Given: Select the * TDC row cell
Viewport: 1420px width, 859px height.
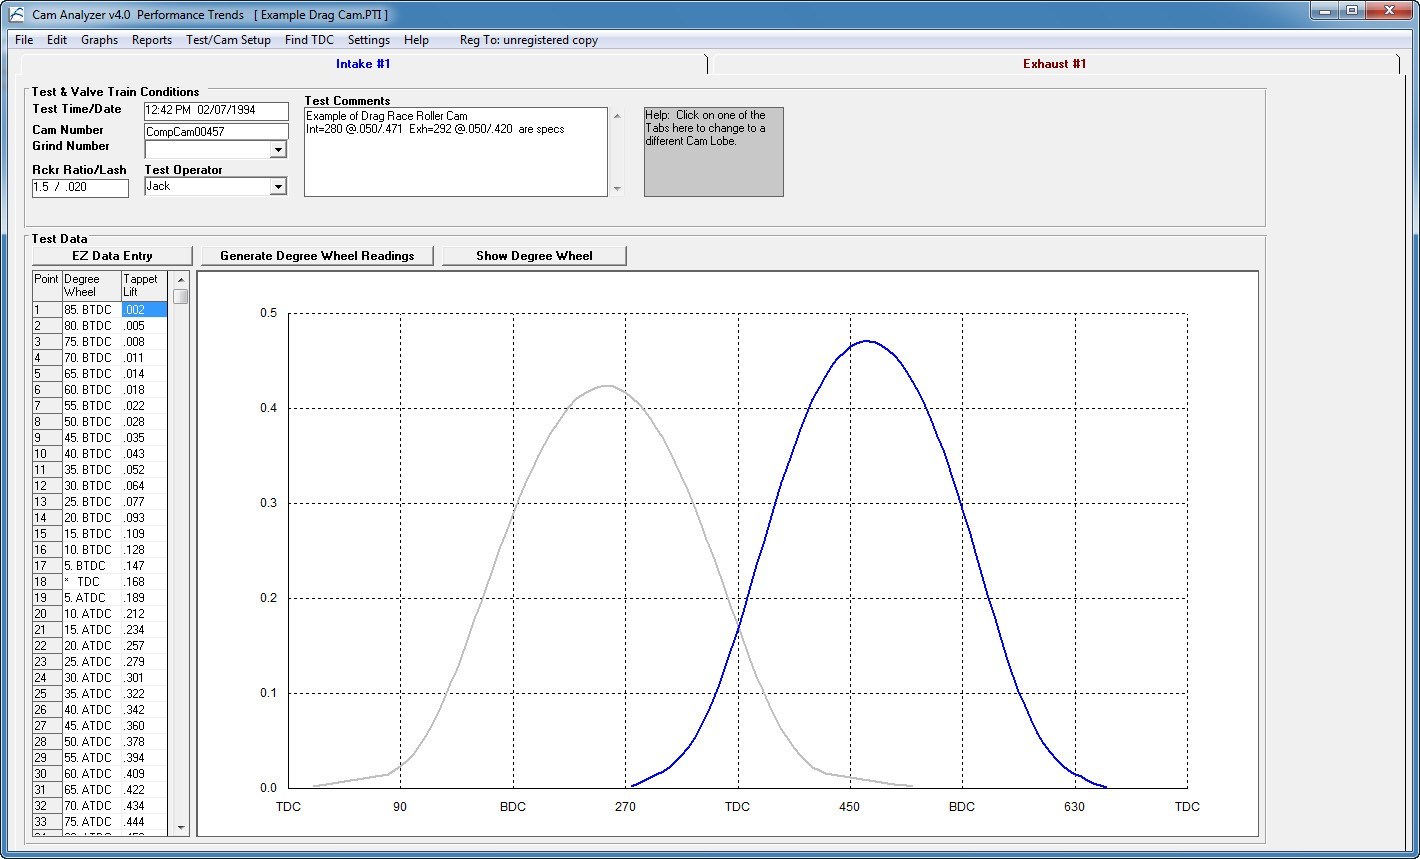Looking at the screenshot, I should (x=91, y=582).
